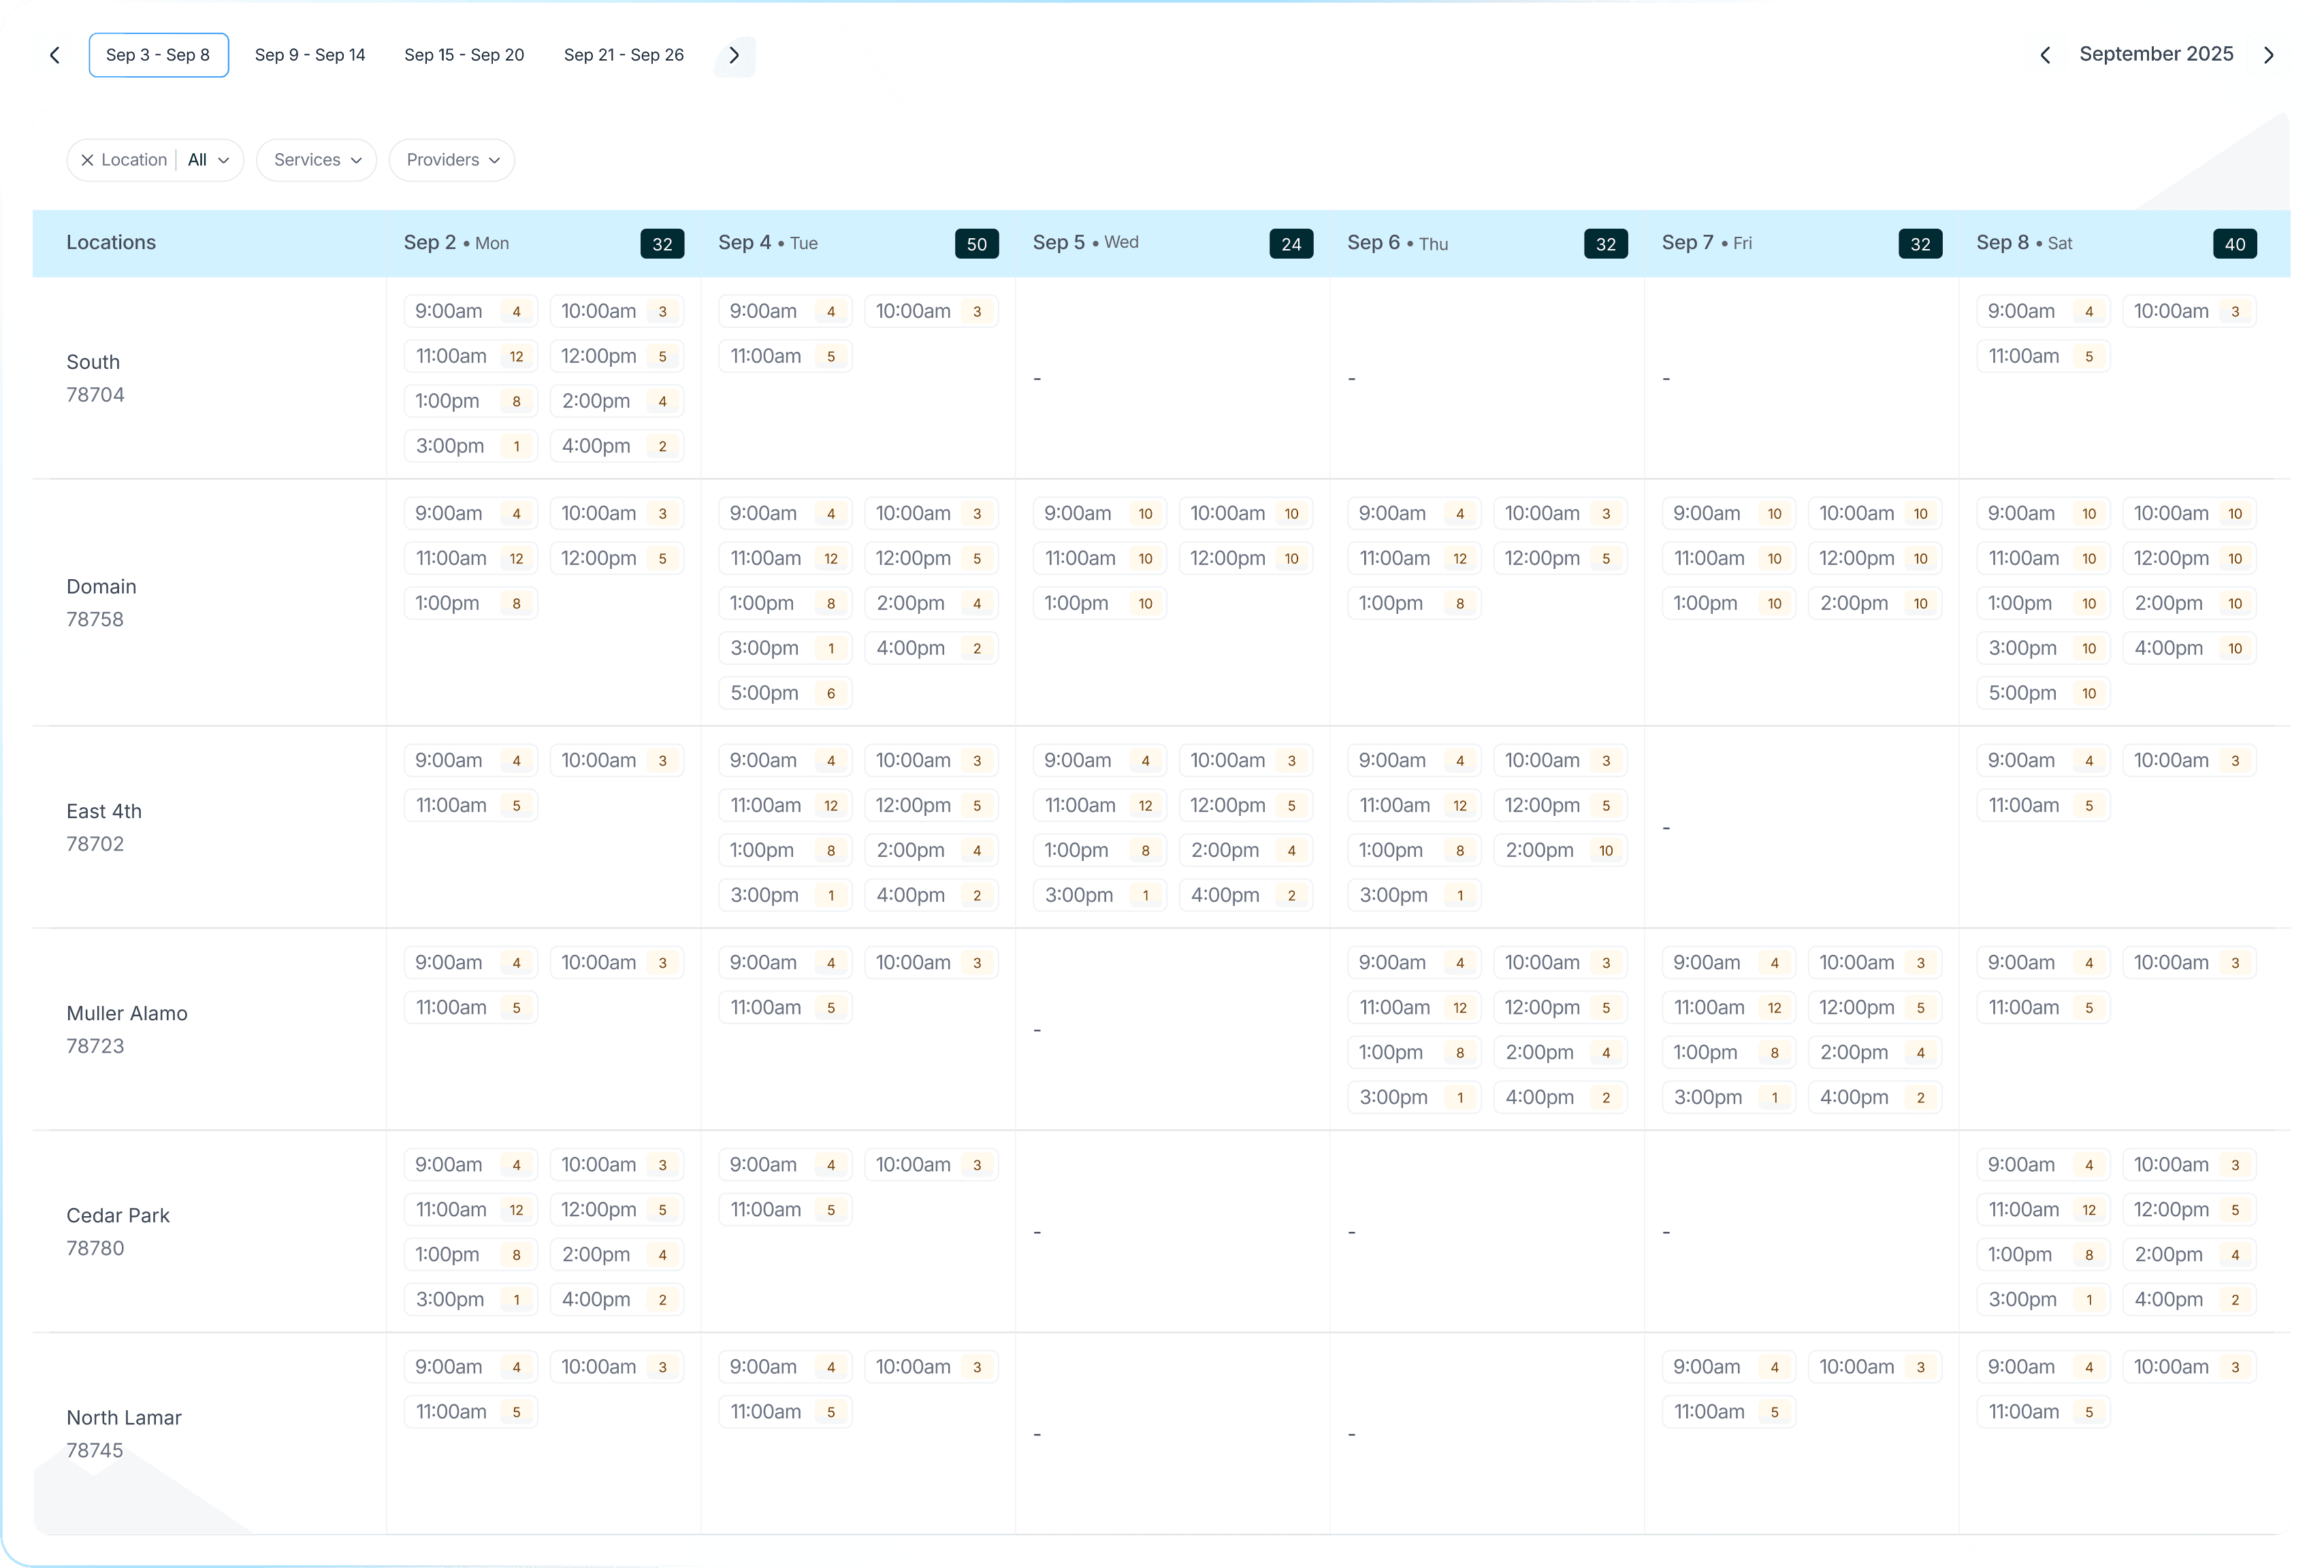Screen dimensions: 2324x1568
Task: Advance to next week ranges arrow
Action: pos(734,55)
